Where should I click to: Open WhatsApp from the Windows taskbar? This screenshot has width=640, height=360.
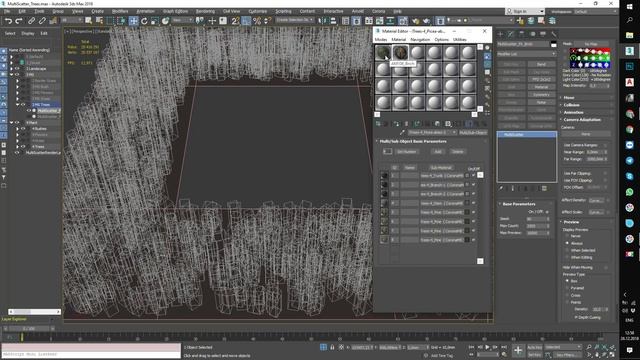click(x=629, y=192)
